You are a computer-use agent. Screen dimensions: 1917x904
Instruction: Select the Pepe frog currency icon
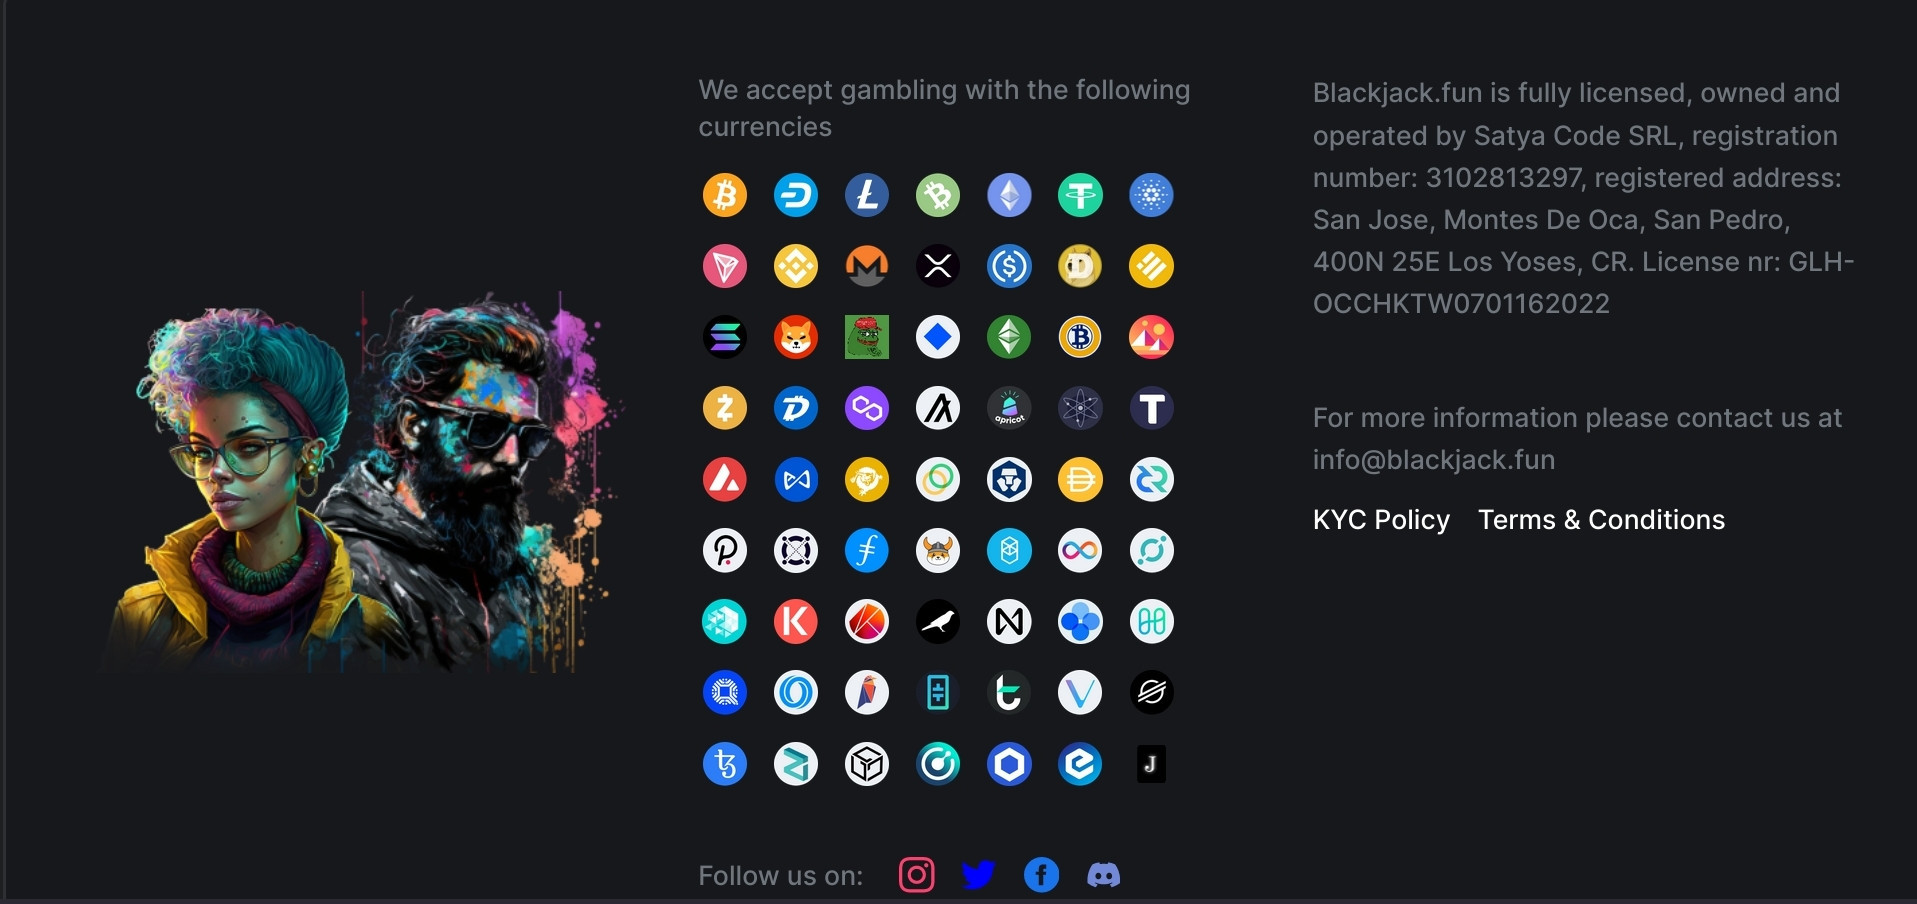coord(867,337)
